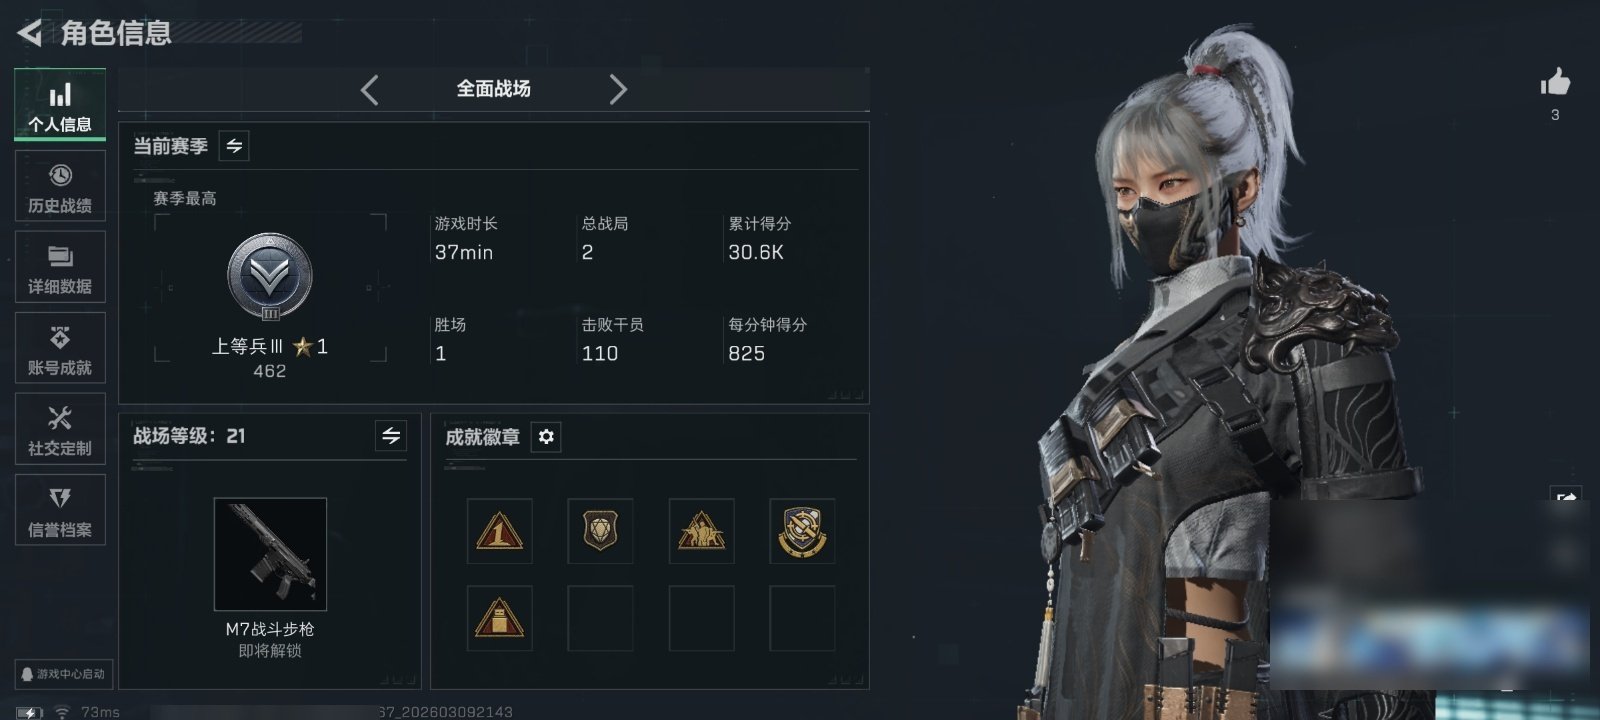Open the 历史战绩 tab
This screenshot has width=1600, height=720.
pyautogui.click(x=60, y=186)
